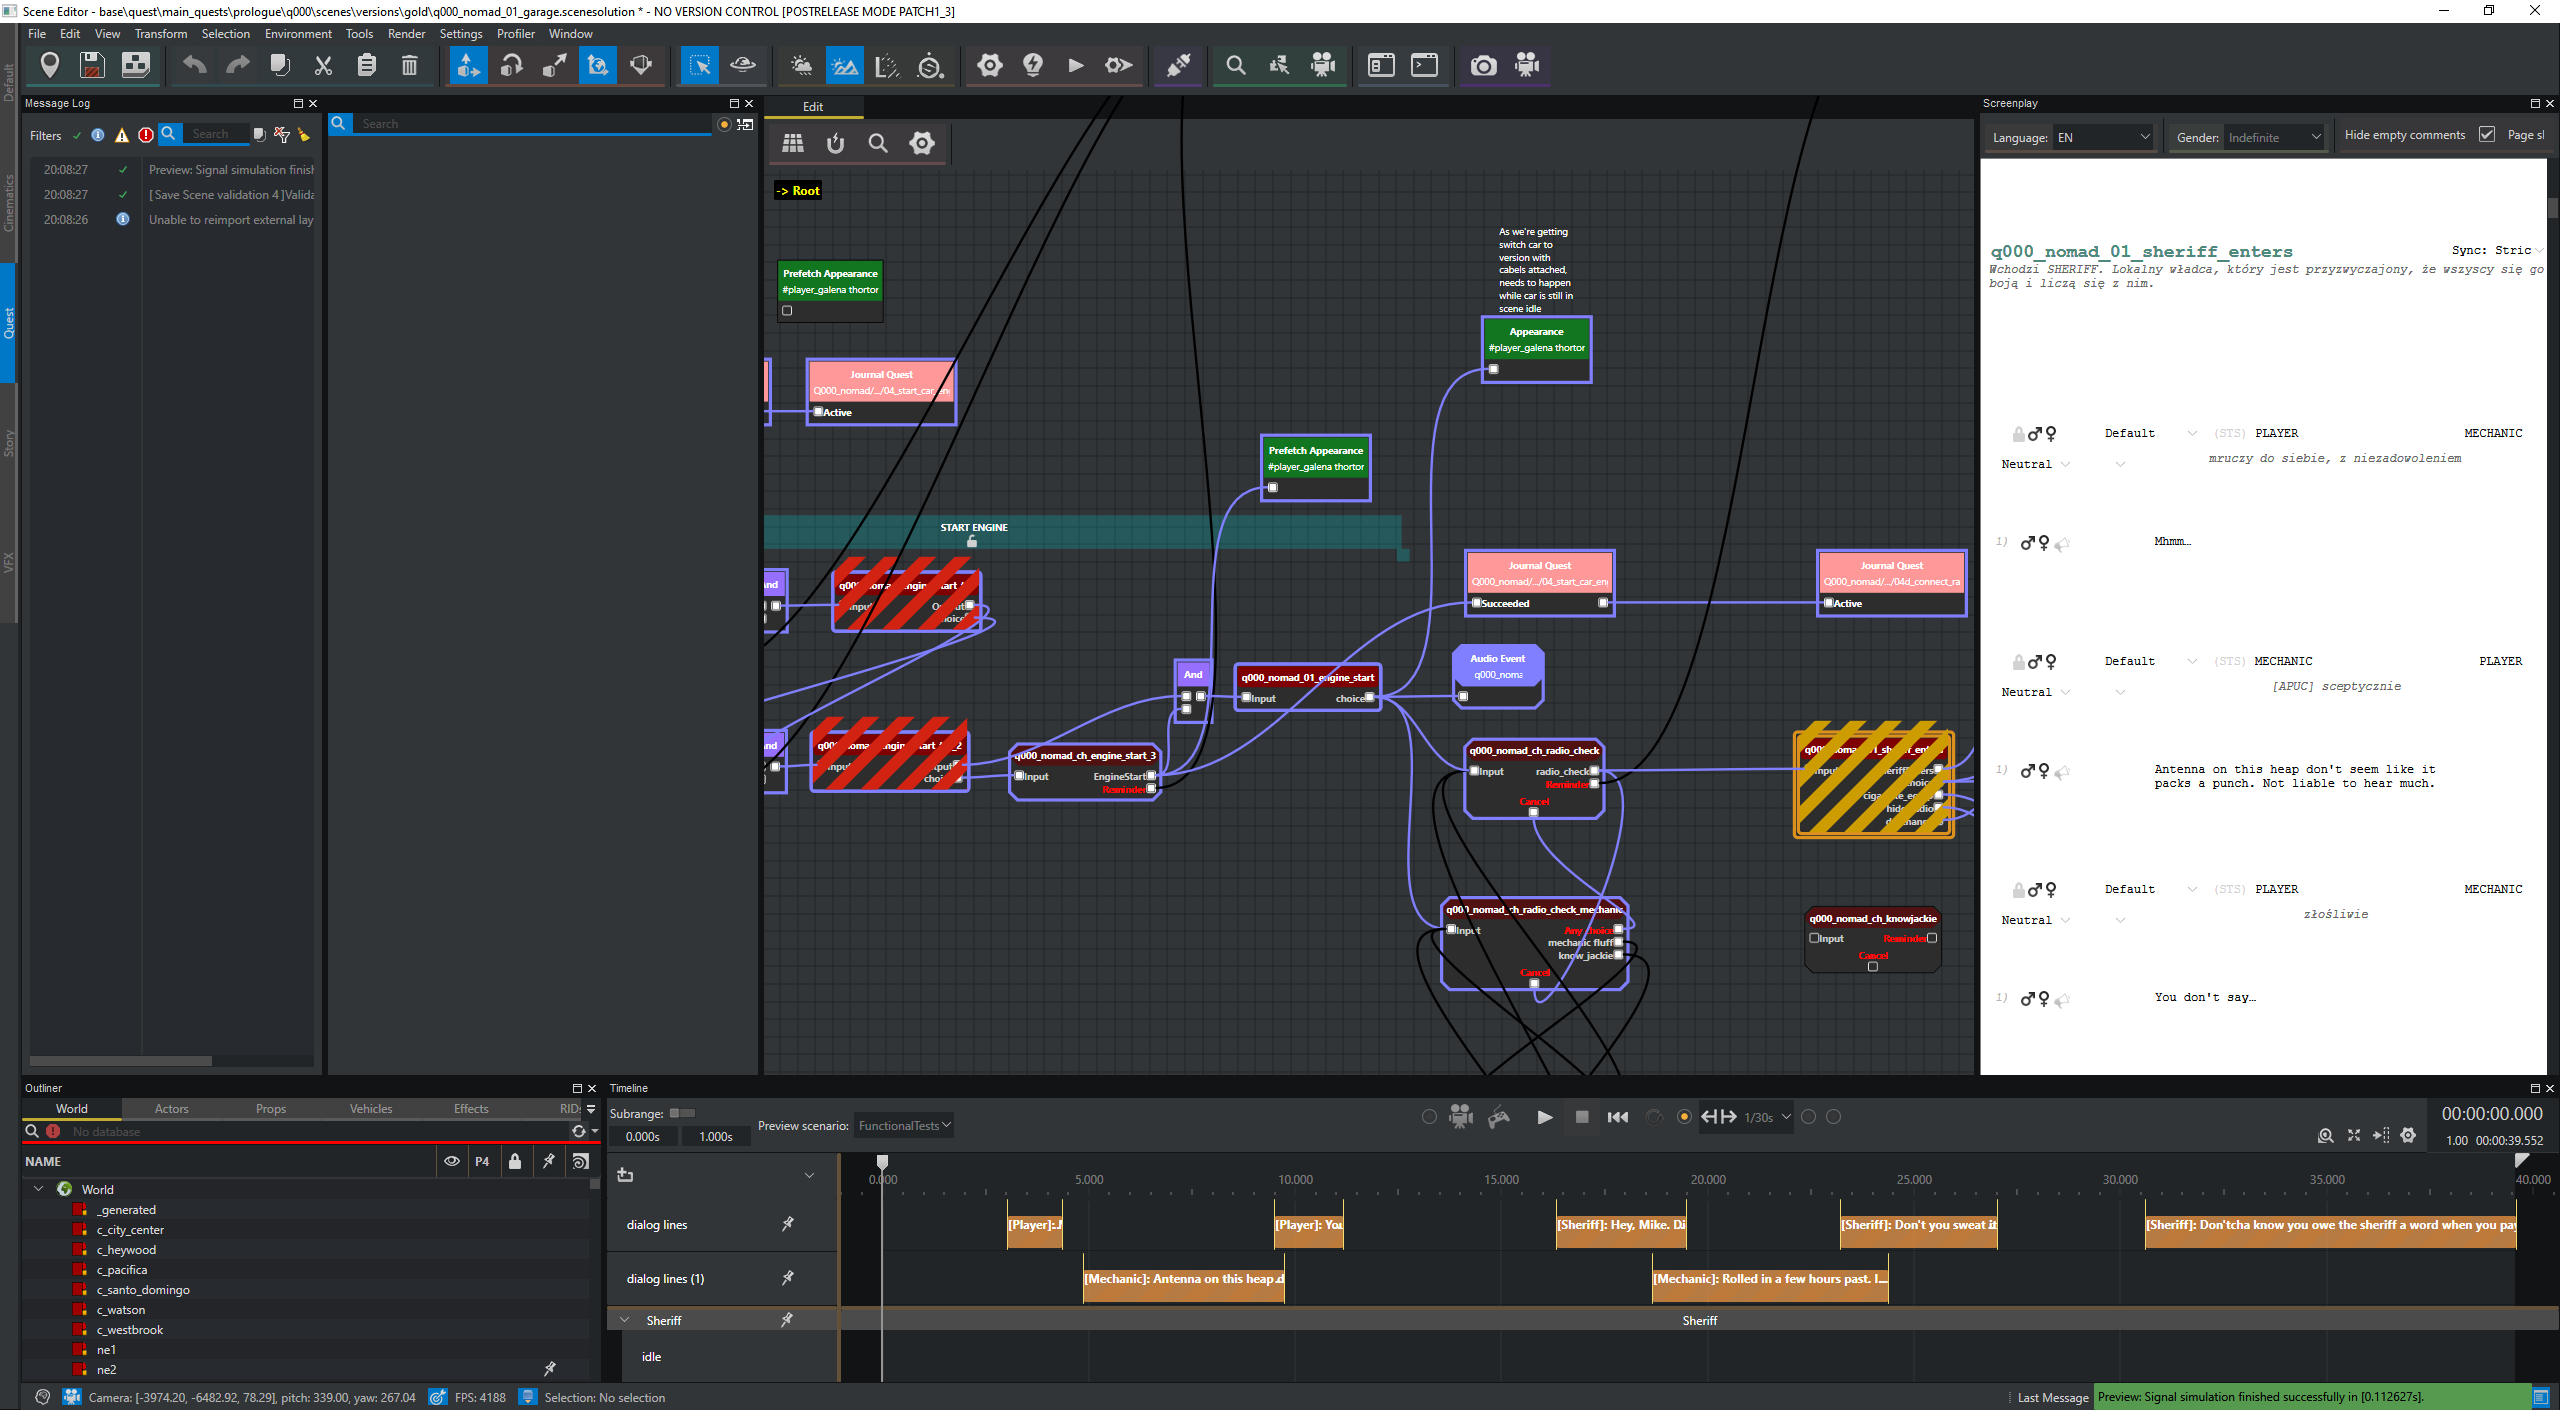Screen dimensions: 2560x1410
Task: Rewind timeline to start
Action: (x=1618, y=1117)
